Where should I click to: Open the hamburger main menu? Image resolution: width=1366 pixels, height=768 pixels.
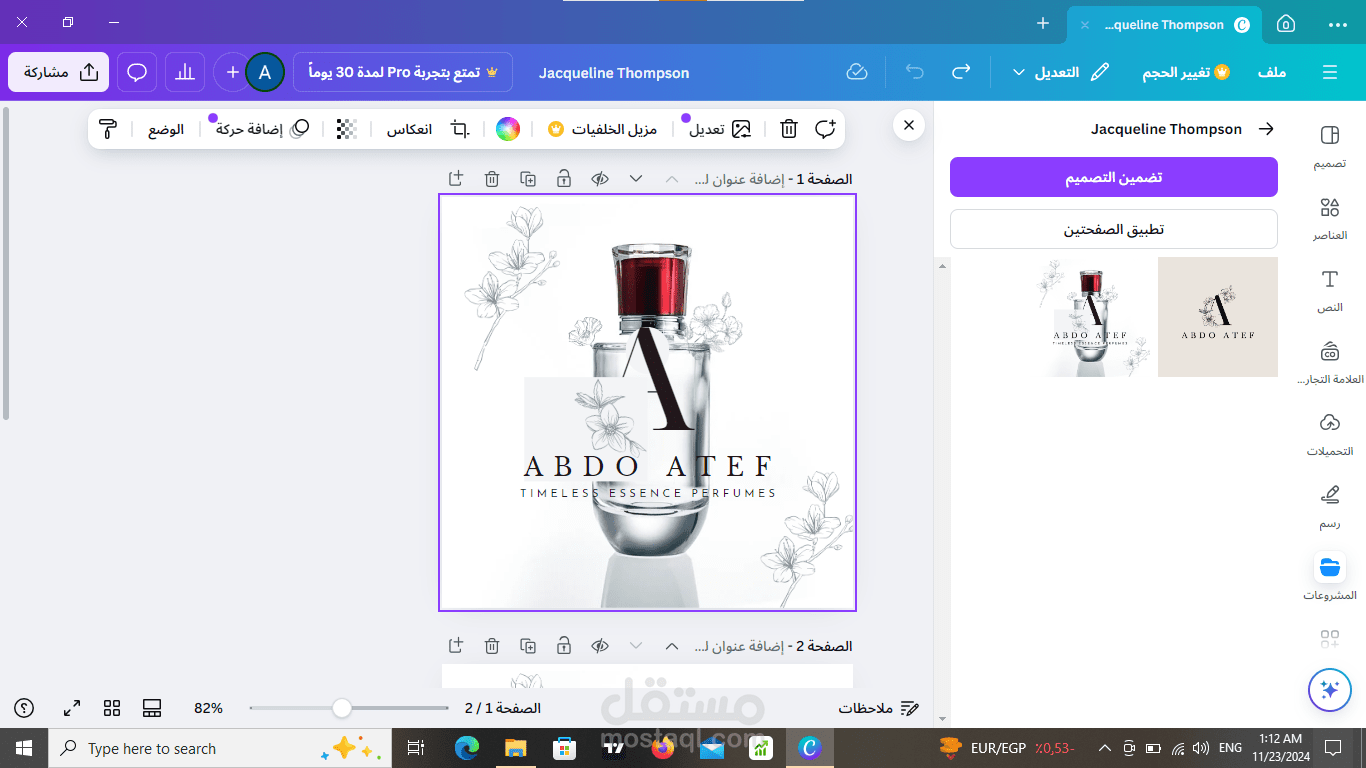(1329, 72)
